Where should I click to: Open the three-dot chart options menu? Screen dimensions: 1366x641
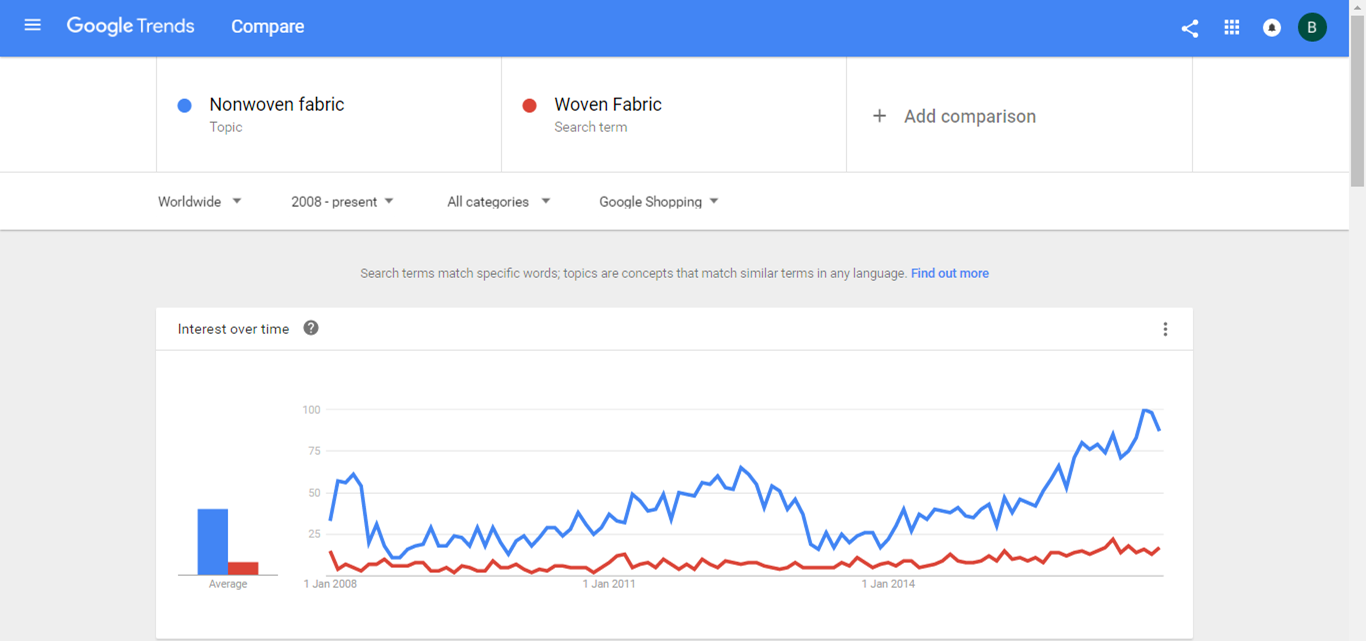click(x=1165, y=329)
